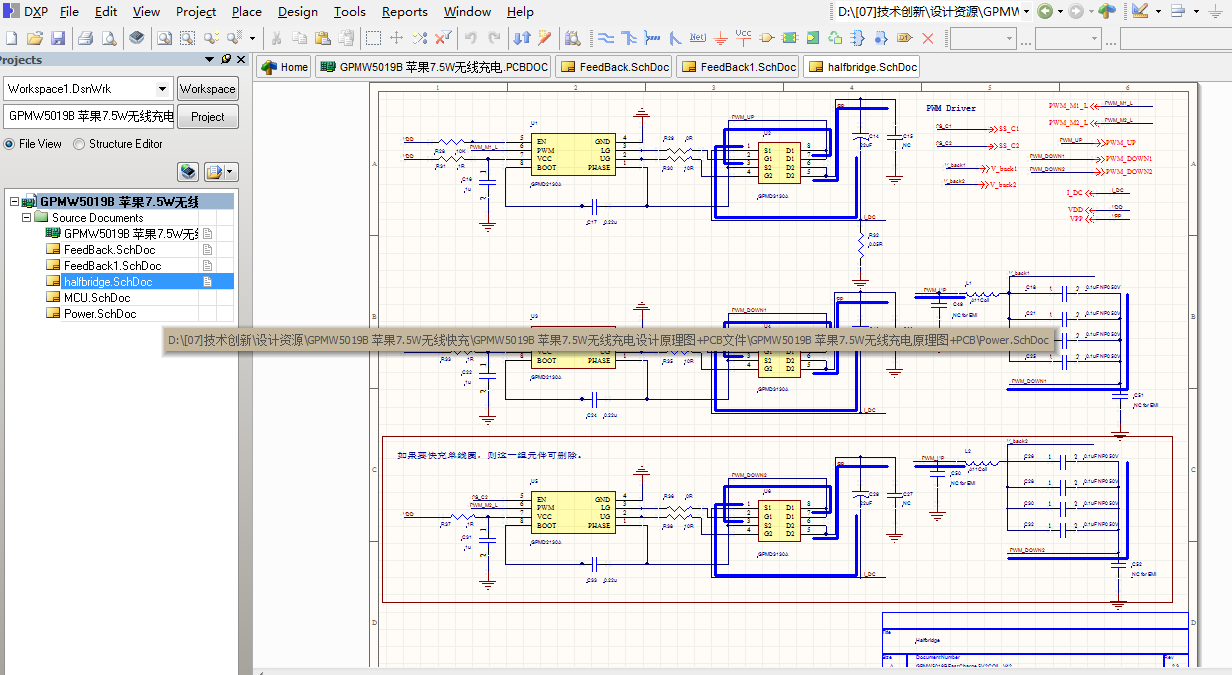1232x675 pixels.
Task: Open the File menu
Action: click(69, 12)
